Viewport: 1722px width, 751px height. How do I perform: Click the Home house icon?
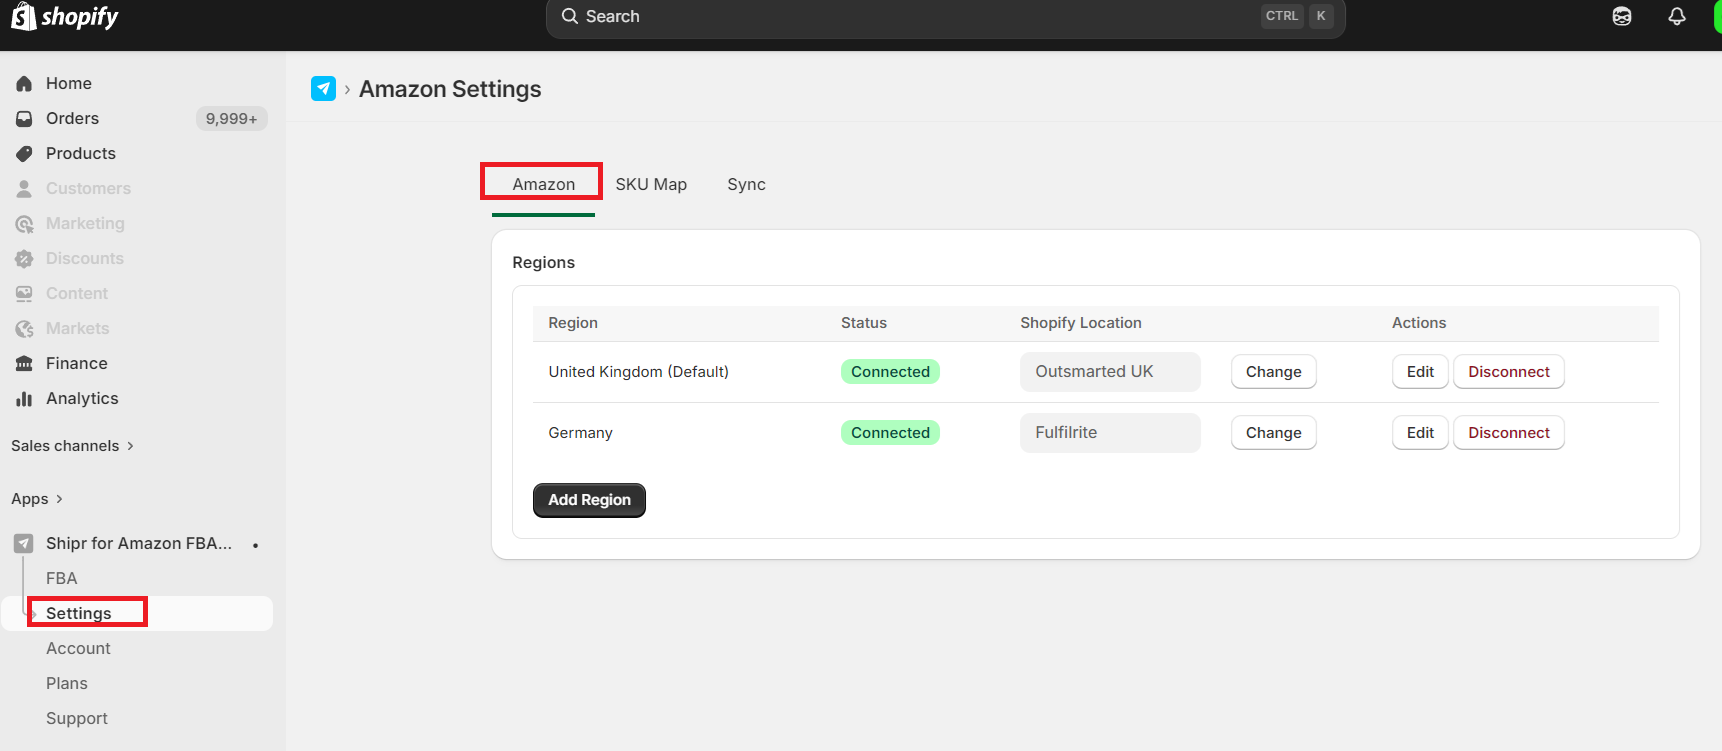[24, 84]
